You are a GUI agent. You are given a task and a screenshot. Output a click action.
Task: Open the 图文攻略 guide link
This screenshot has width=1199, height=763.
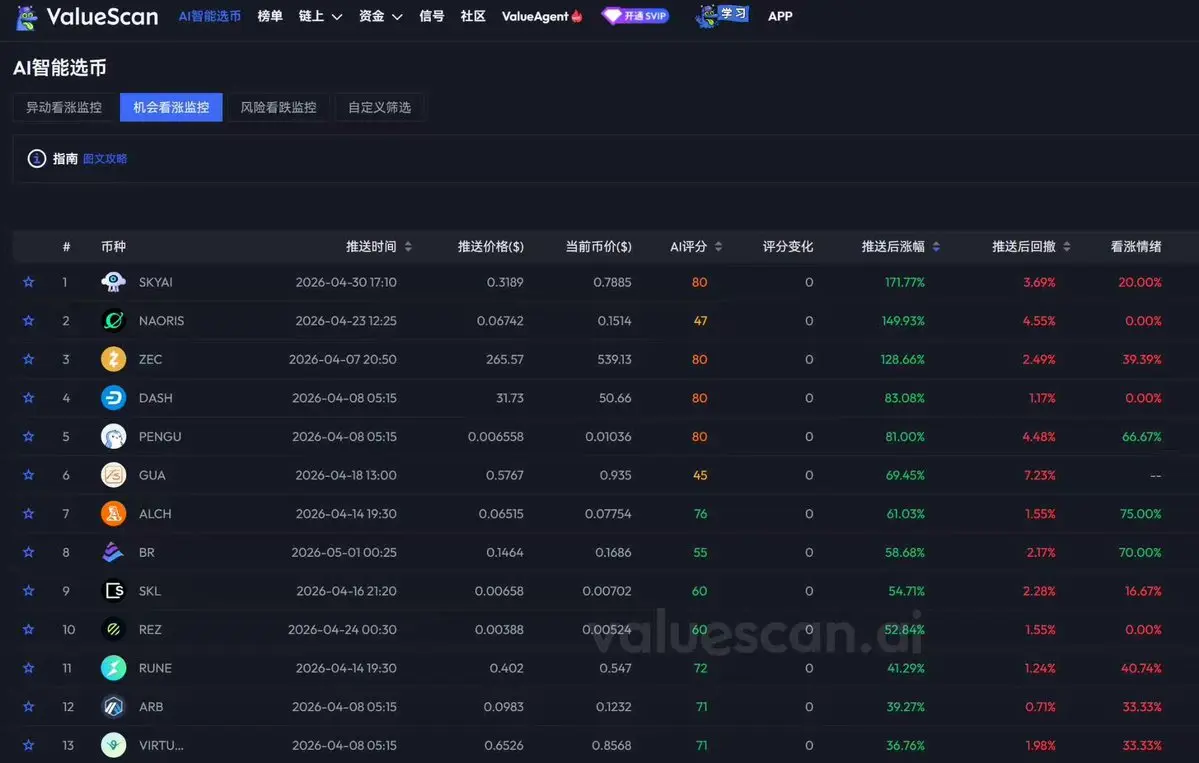pyautogui.click(x=105, y=158)
